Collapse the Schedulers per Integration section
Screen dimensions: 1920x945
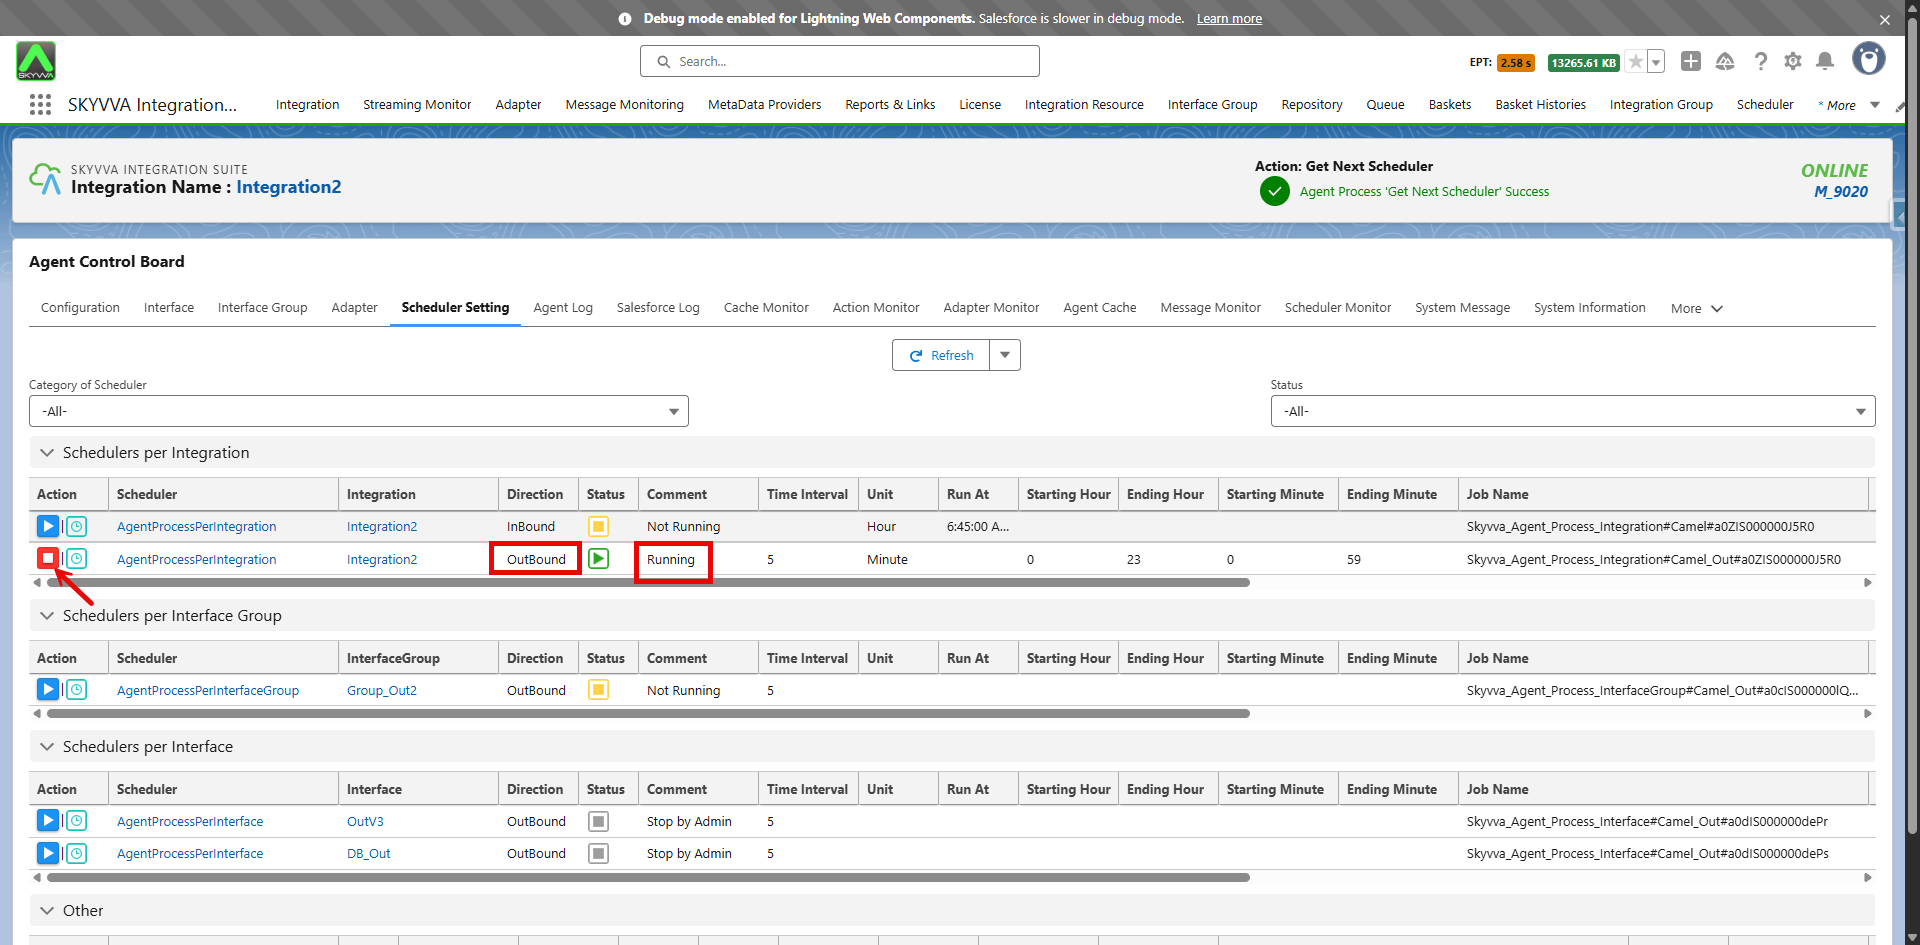coord(47,453)
